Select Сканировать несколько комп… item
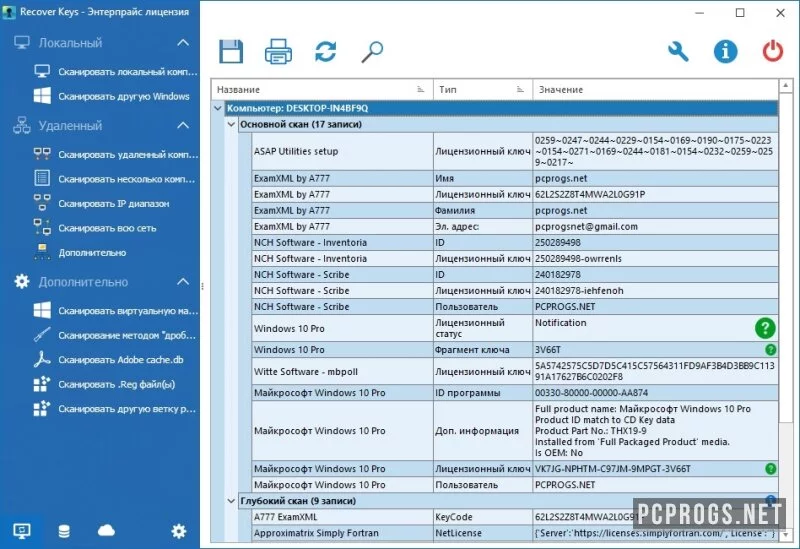Image resolution: width=800 pixels, height=549 pixels. [x=116, y=179]
